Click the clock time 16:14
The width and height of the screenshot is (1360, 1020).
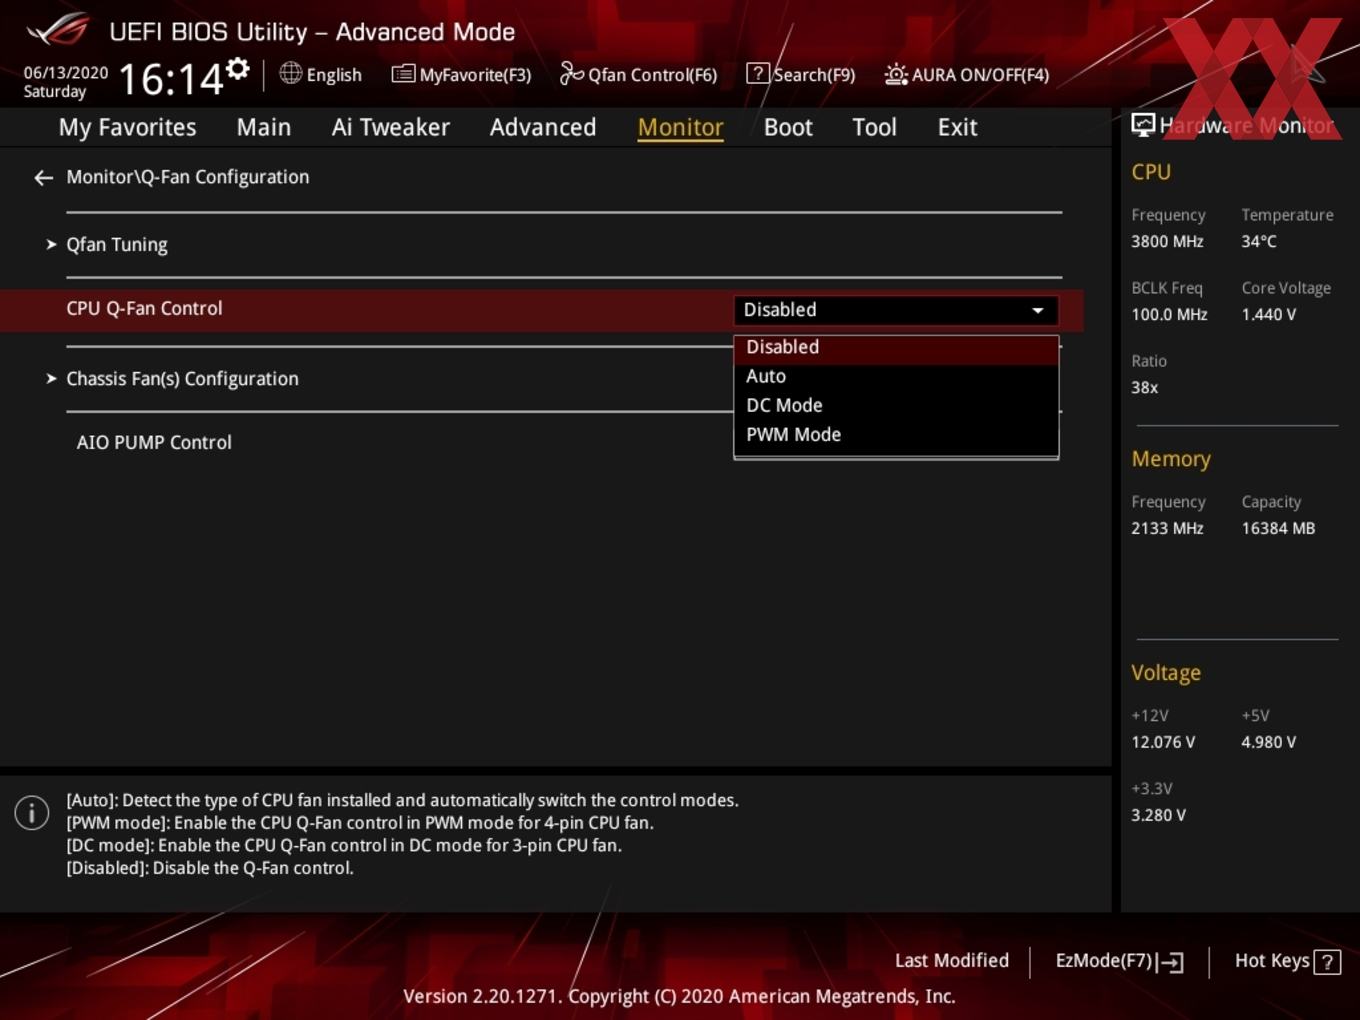pos(170,79)
